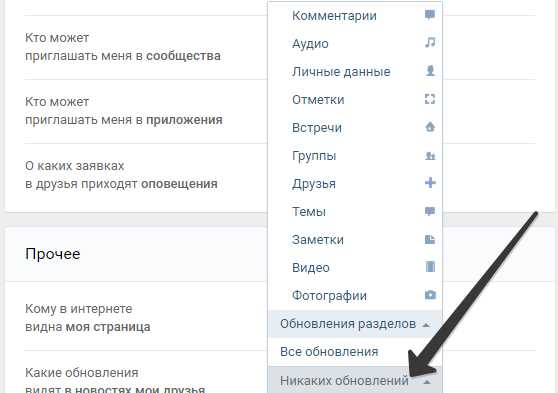Click the camera icon beside Фотографии
This screenshot has height=393, width=558.
coord(430,295)
